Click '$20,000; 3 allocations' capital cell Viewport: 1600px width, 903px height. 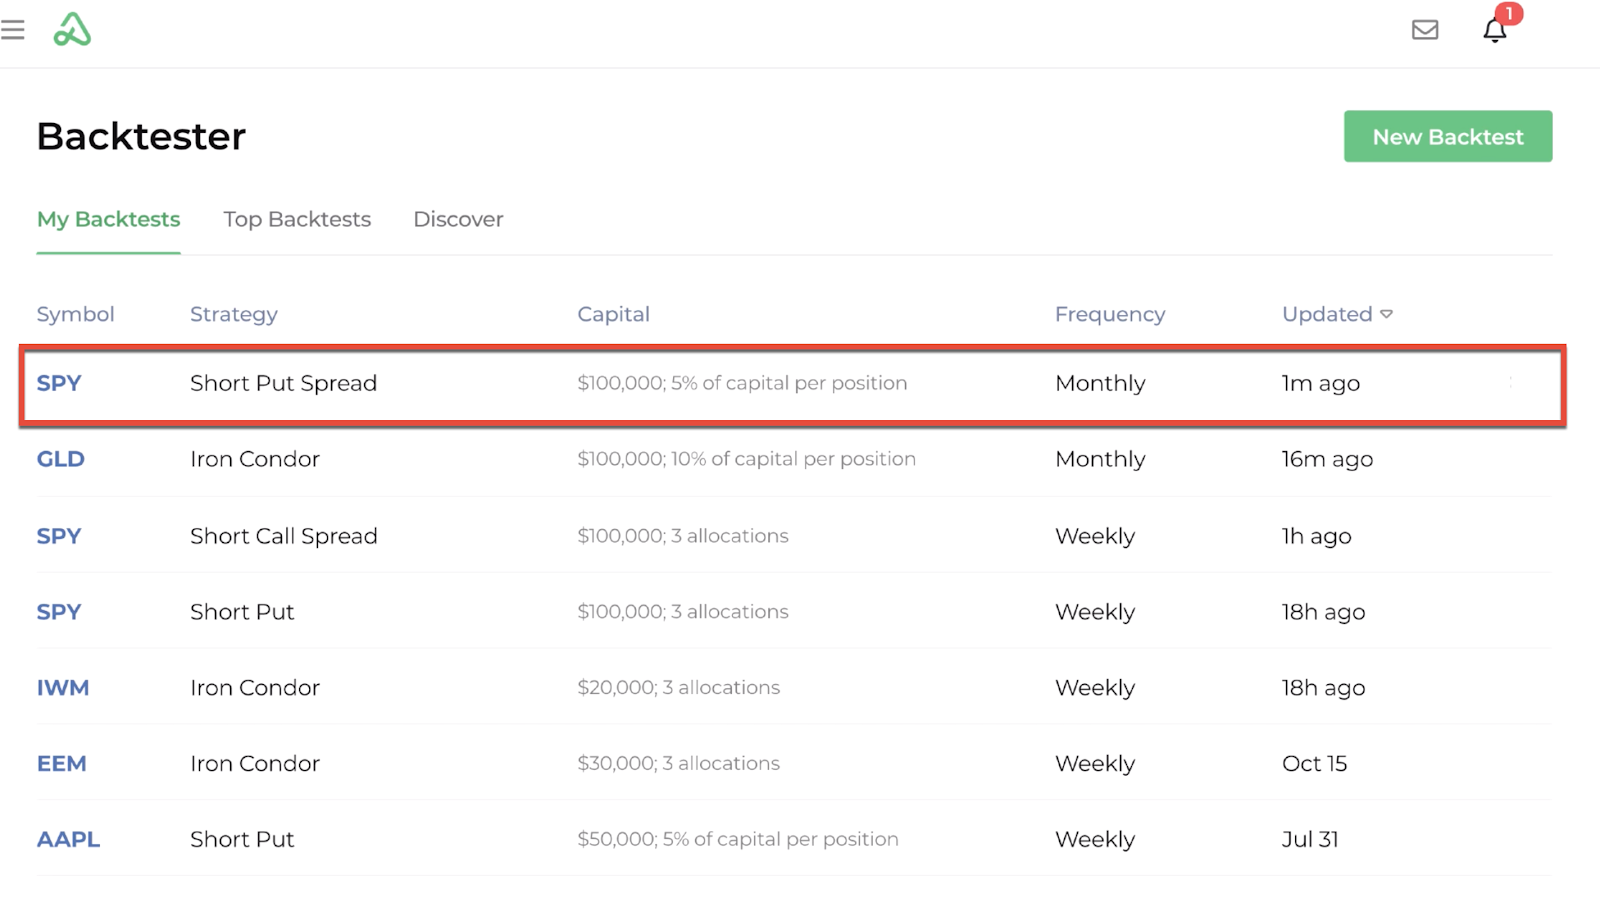tap(678, 688)
